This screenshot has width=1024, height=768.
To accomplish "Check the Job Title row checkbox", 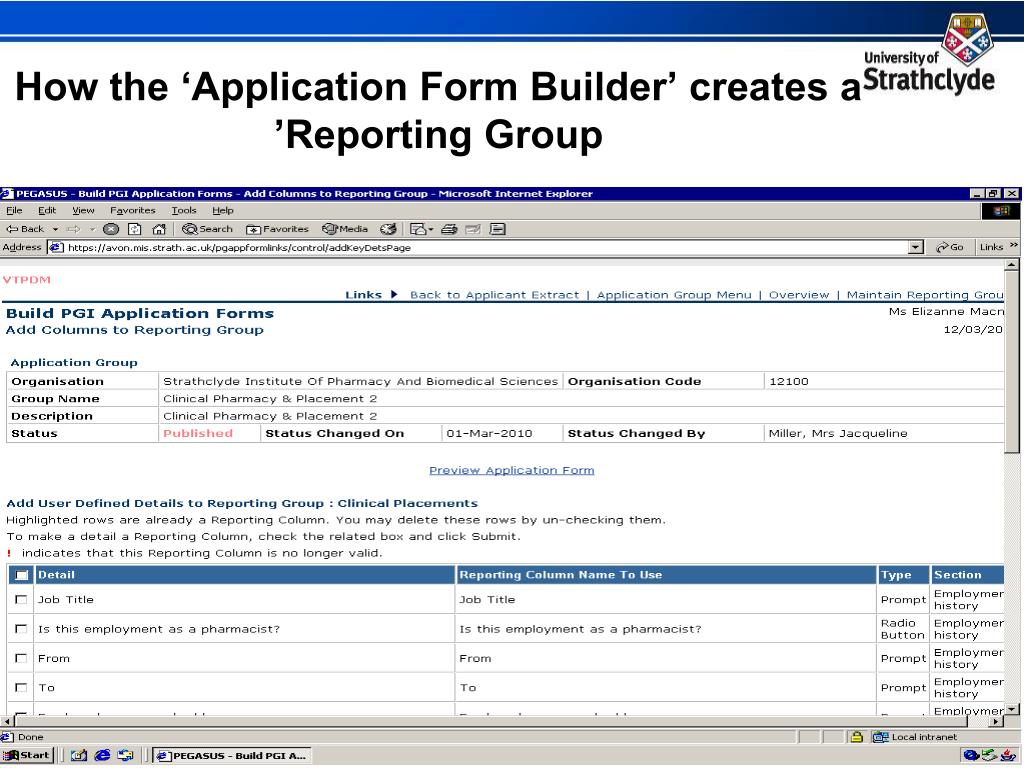I will (21, 600).
